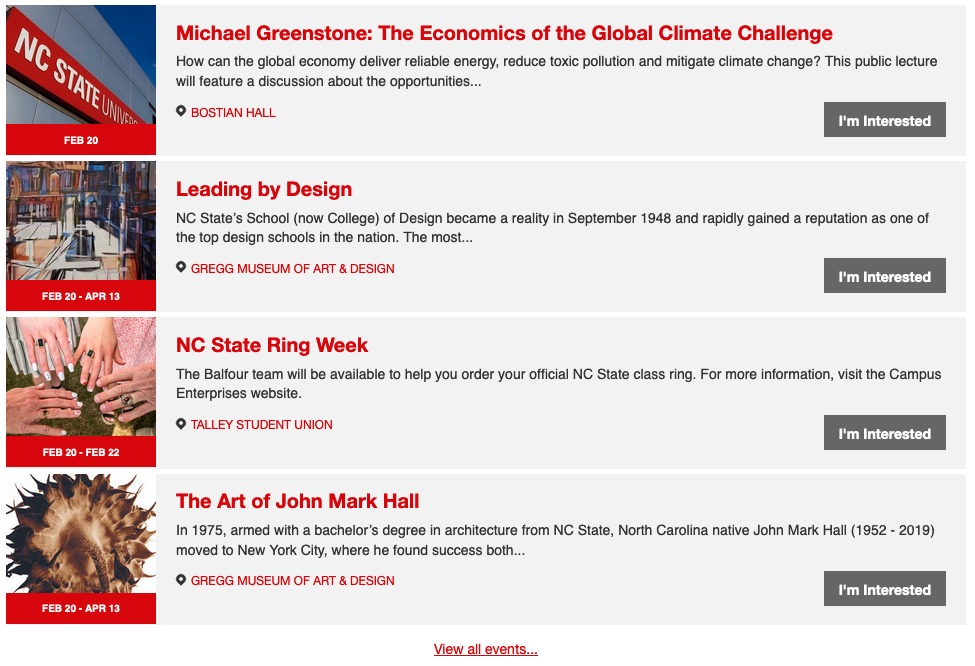Open the sunflower artwork thumbnail
The image size is (975, 666).
point(81,533)
